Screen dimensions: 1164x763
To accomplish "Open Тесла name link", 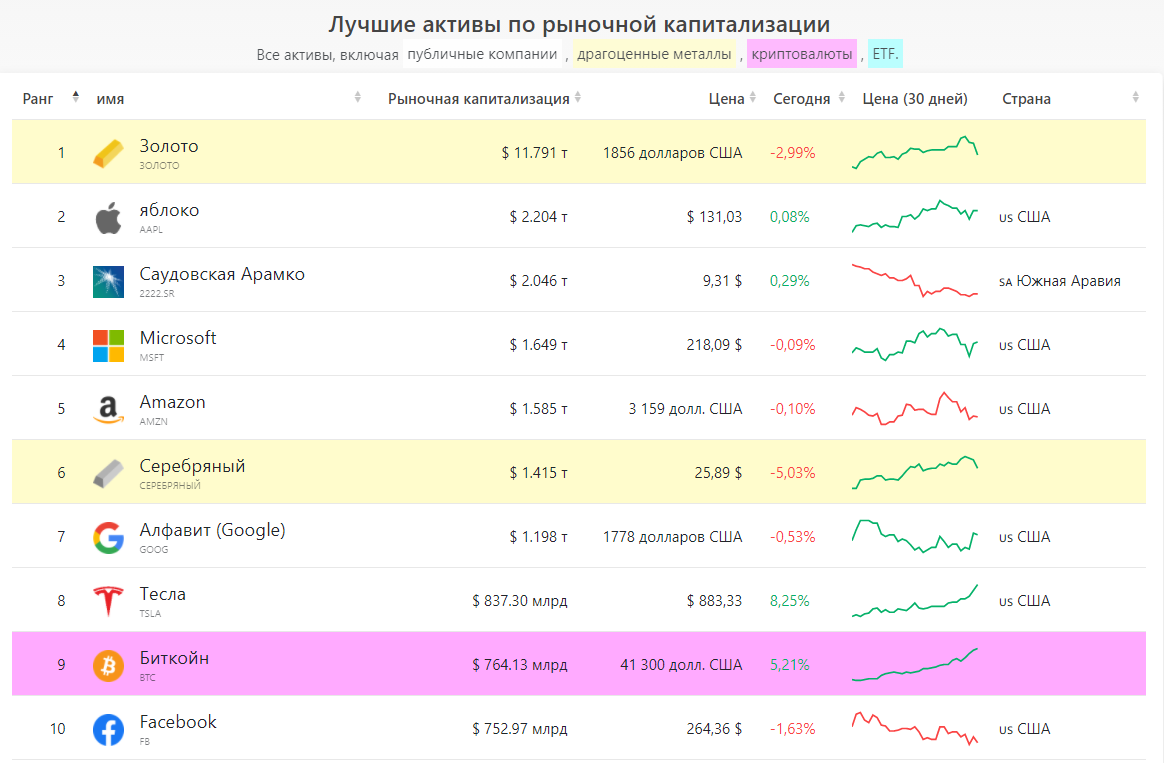I will point(163,594).
